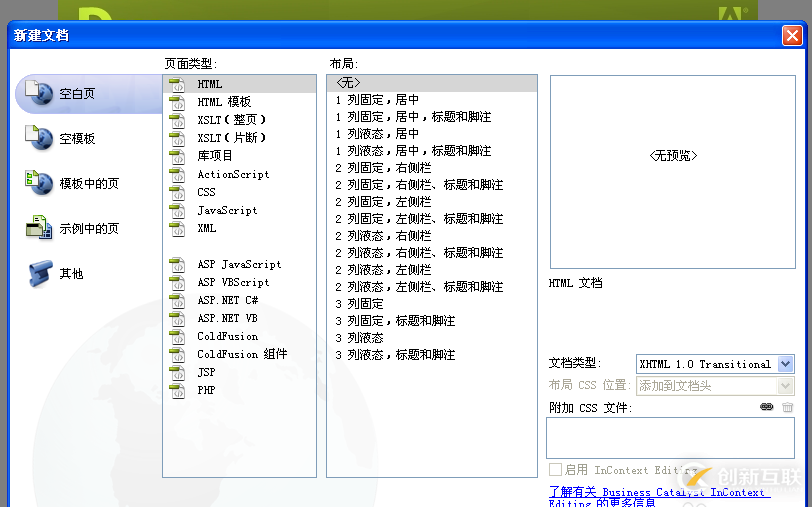
Task: Select the 空模板 category icon
Action: click(x=39, y=138)
